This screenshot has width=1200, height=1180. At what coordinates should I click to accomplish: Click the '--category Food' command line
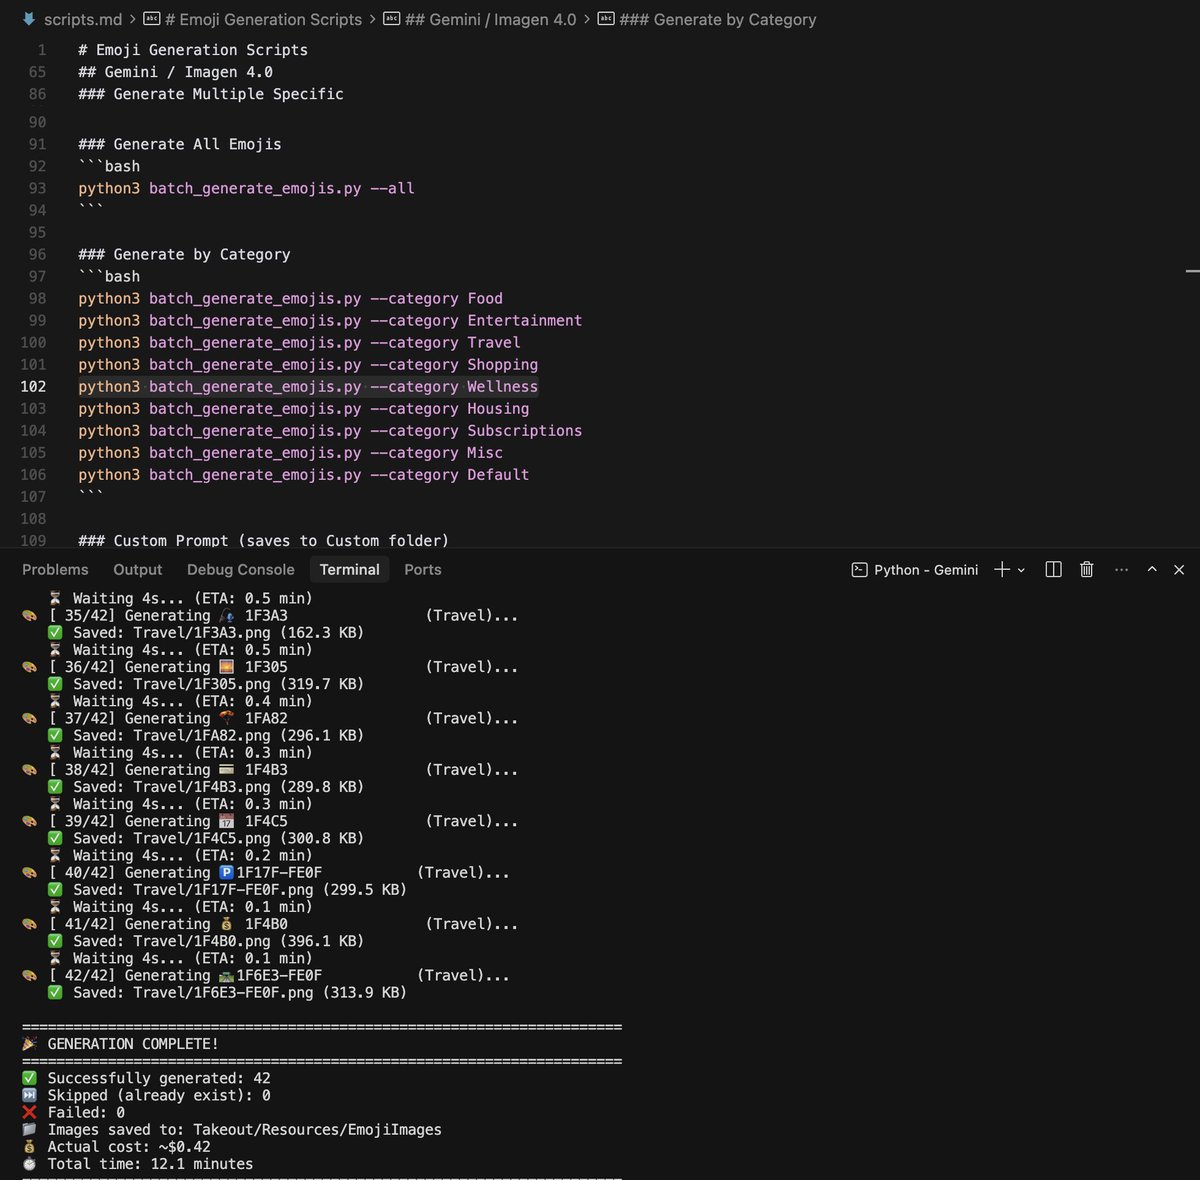(x=291, y=299)
